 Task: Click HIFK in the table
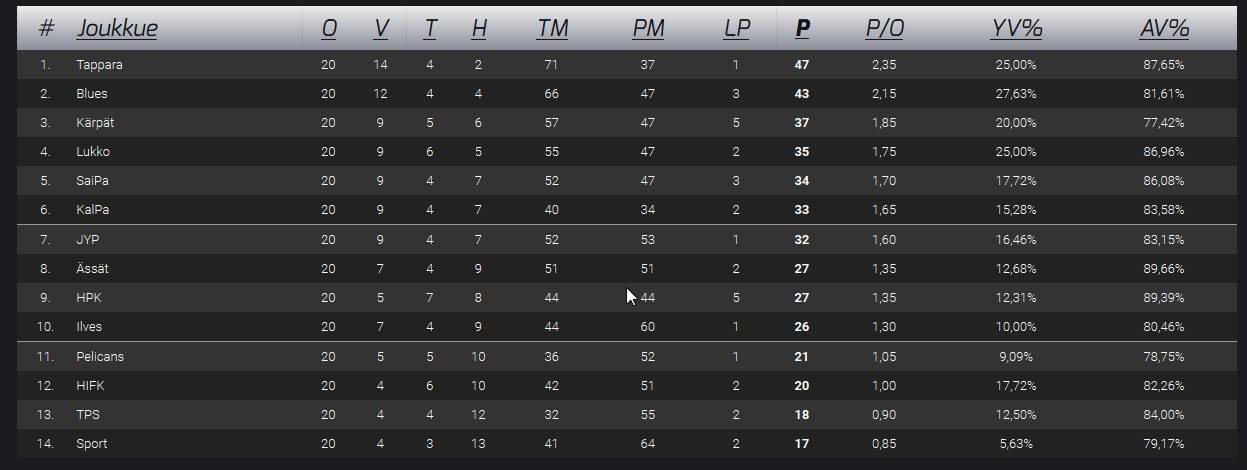(90, 386)
